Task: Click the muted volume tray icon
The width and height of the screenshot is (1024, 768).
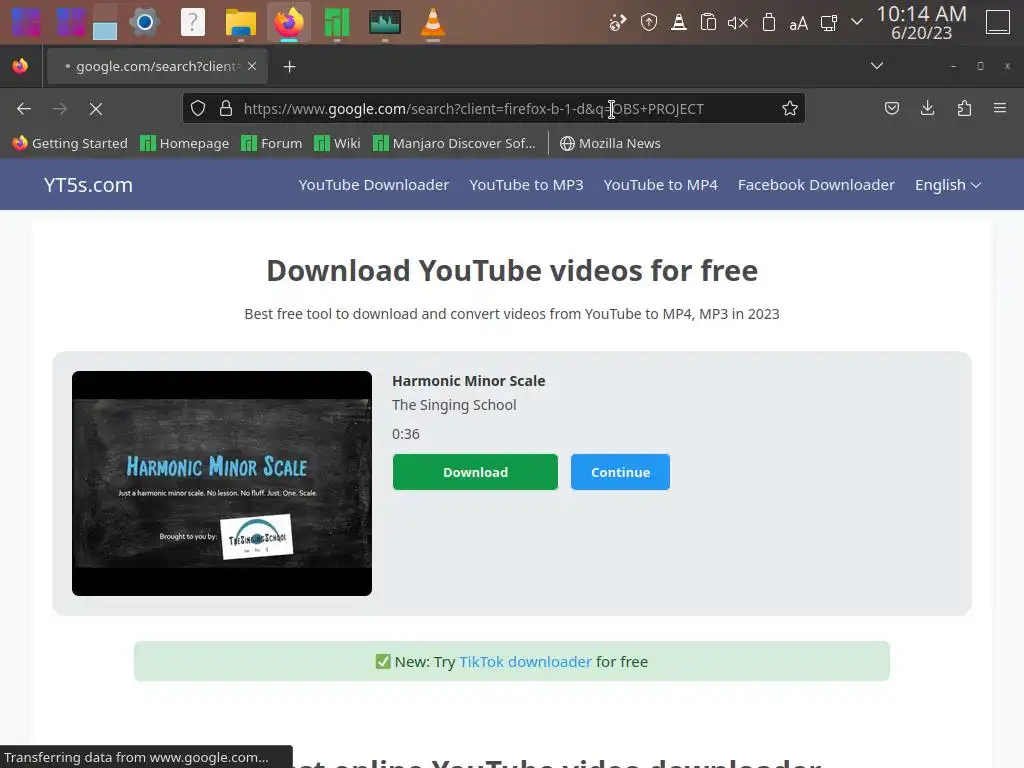Action: coord(738,23)
